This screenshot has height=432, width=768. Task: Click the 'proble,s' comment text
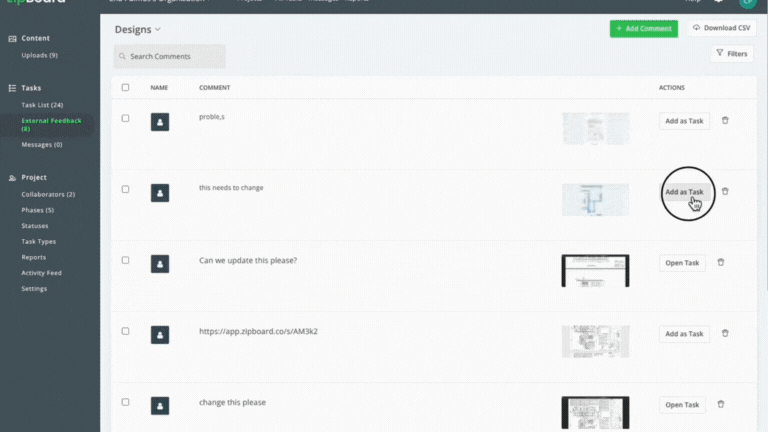pos(212,117)
